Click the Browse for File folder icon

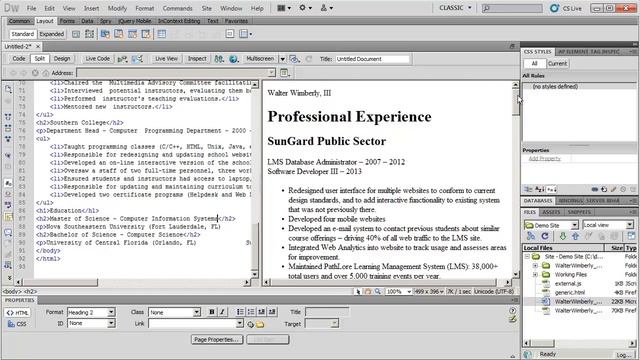[x=260, y=324]
